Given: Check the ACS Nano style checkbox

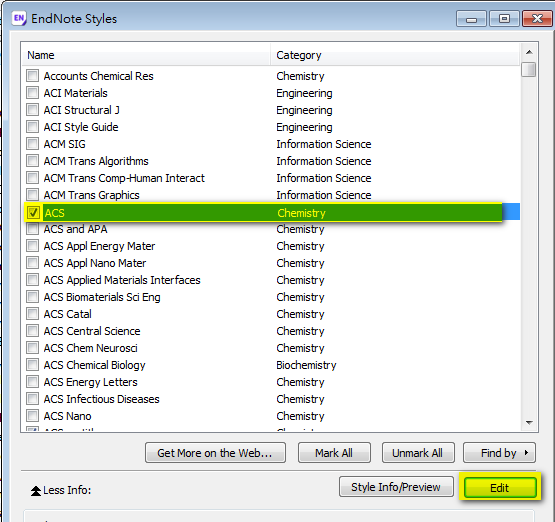Looking at the screenshot, I should pyautogui.click(x=33, y=416).
